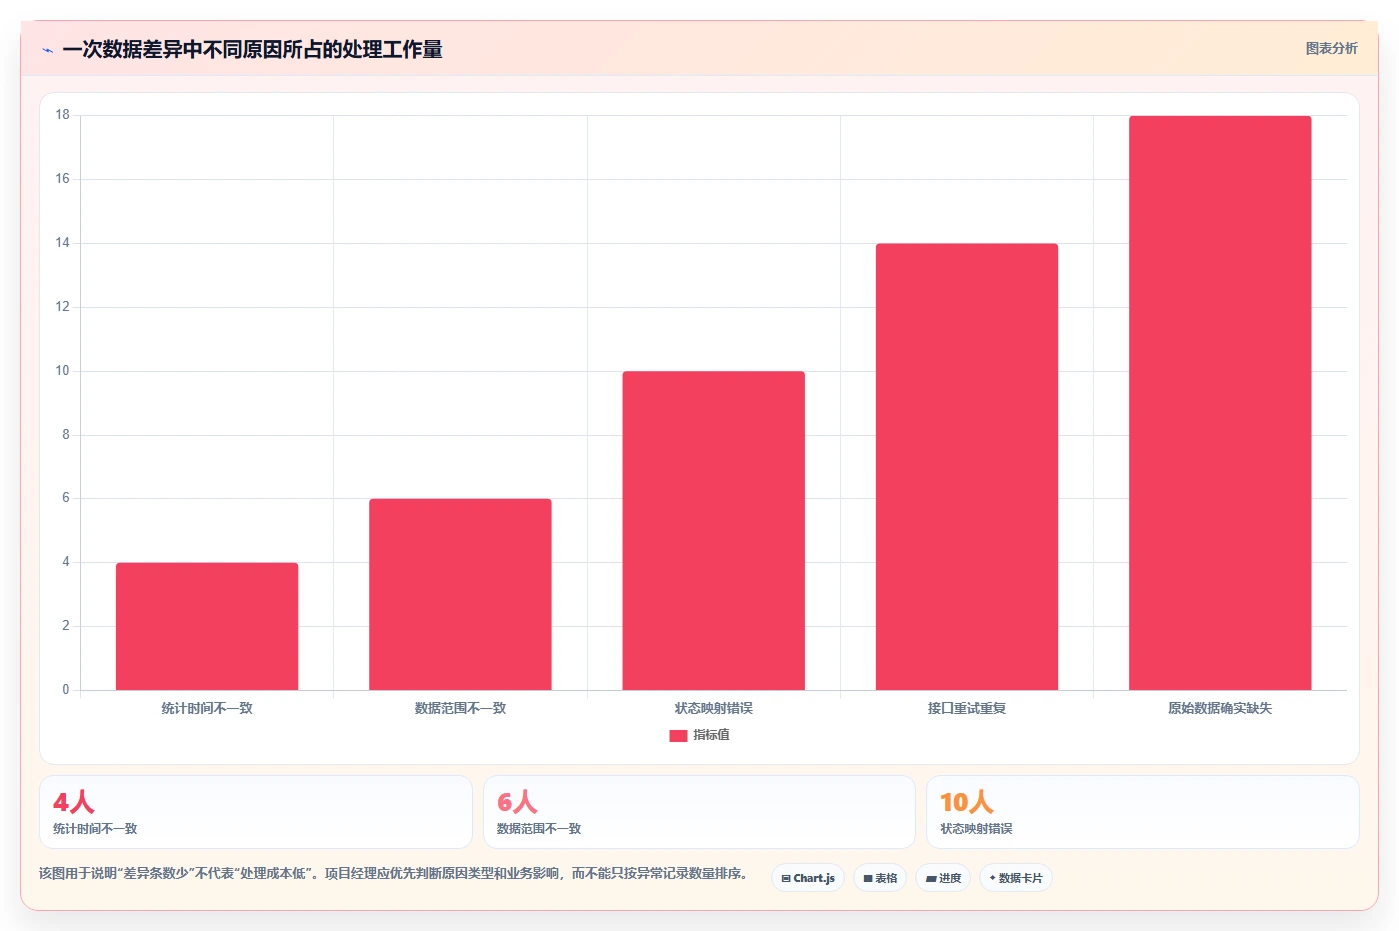Open the 4人 统计时间不一致 data card

(256, 812)
